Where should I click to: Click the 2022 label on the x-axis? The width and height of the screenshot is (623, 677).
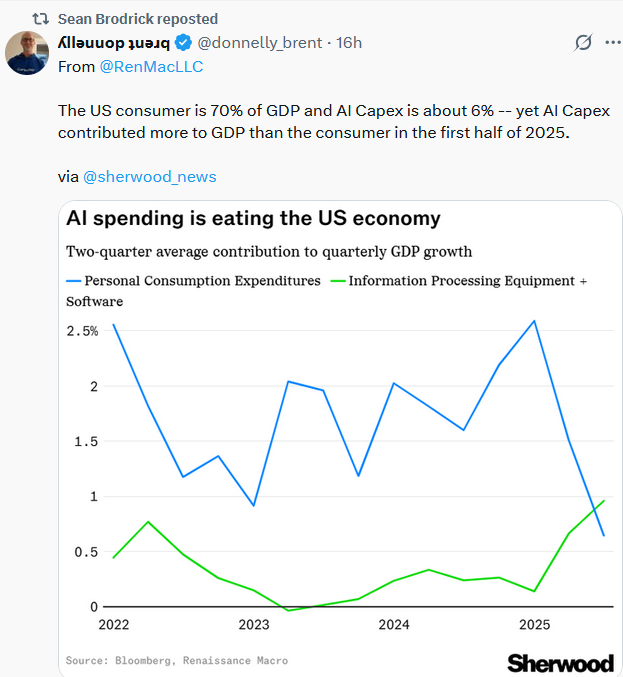113,626
